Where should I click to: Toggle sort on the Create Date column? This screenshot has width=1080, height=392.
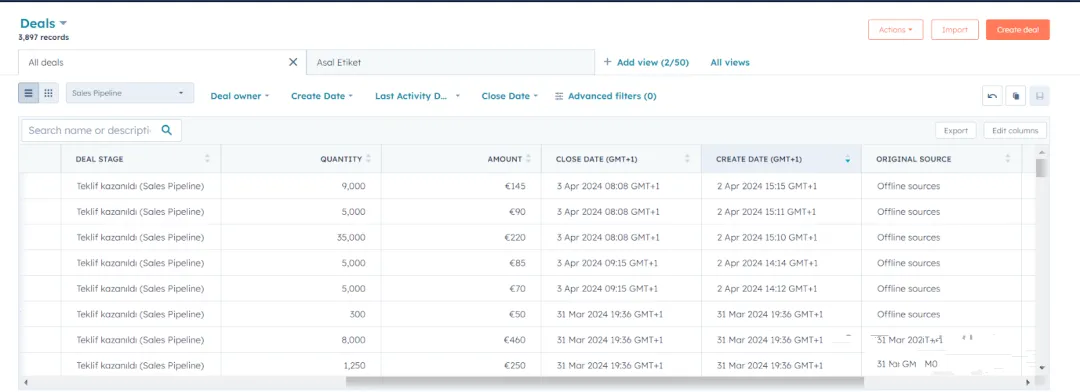848,159
